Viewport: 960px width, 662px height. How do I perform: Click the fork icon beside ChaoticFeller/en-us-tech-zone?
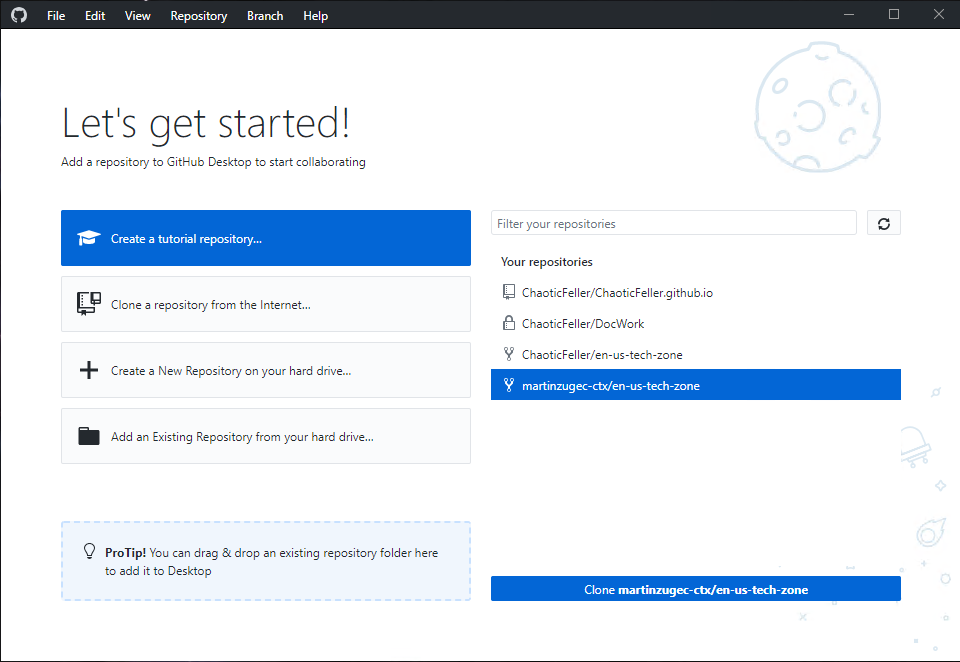point(507,354)
